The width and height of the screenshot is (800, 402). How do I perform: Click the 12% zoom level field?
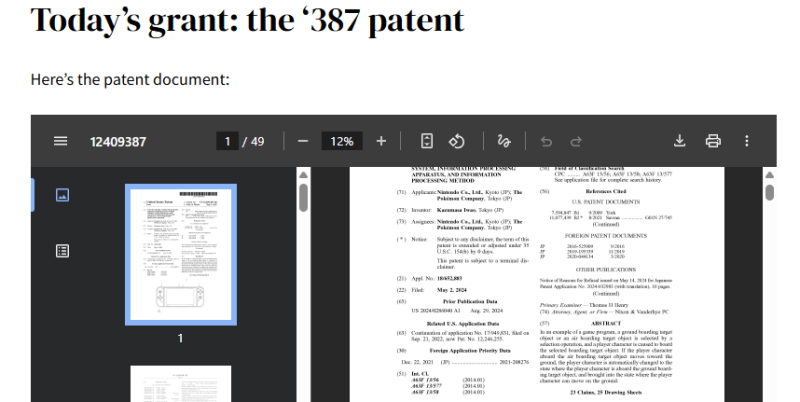[342, 141]
